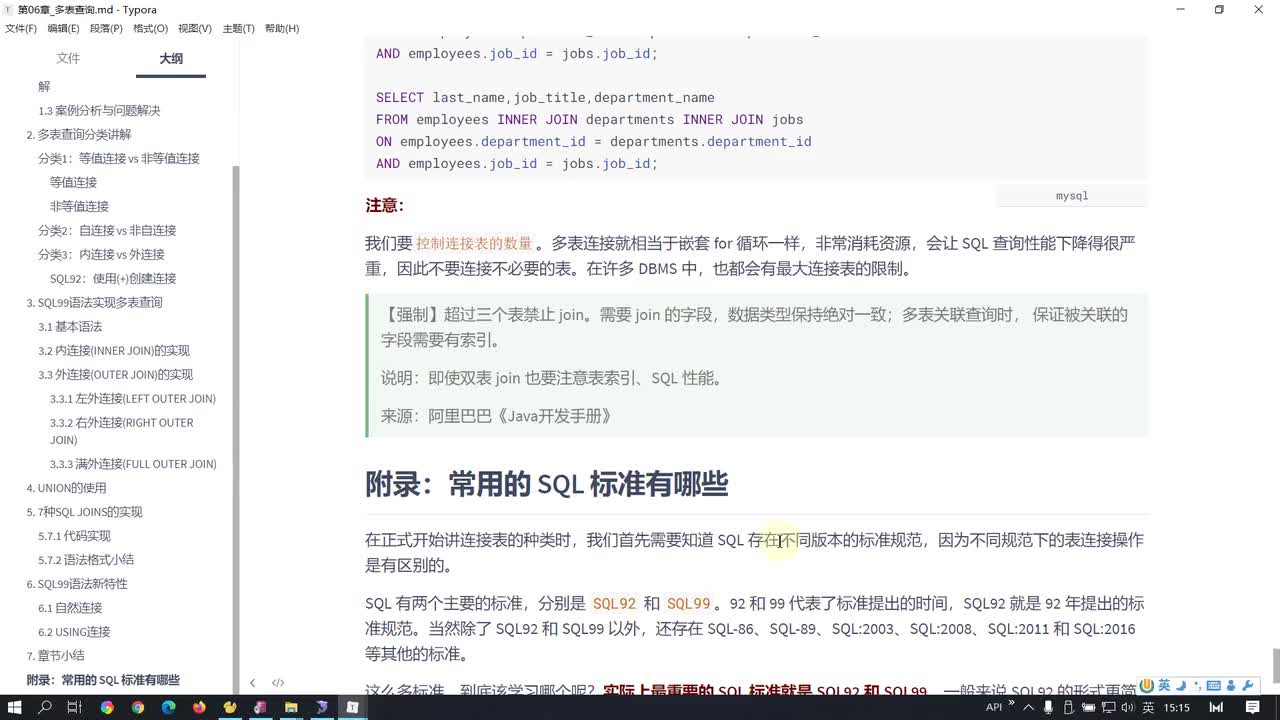1280x720 pixels.
Task: Open 5. 7种SQL JOINS的实现 heading
Action: tap(84, 512)
